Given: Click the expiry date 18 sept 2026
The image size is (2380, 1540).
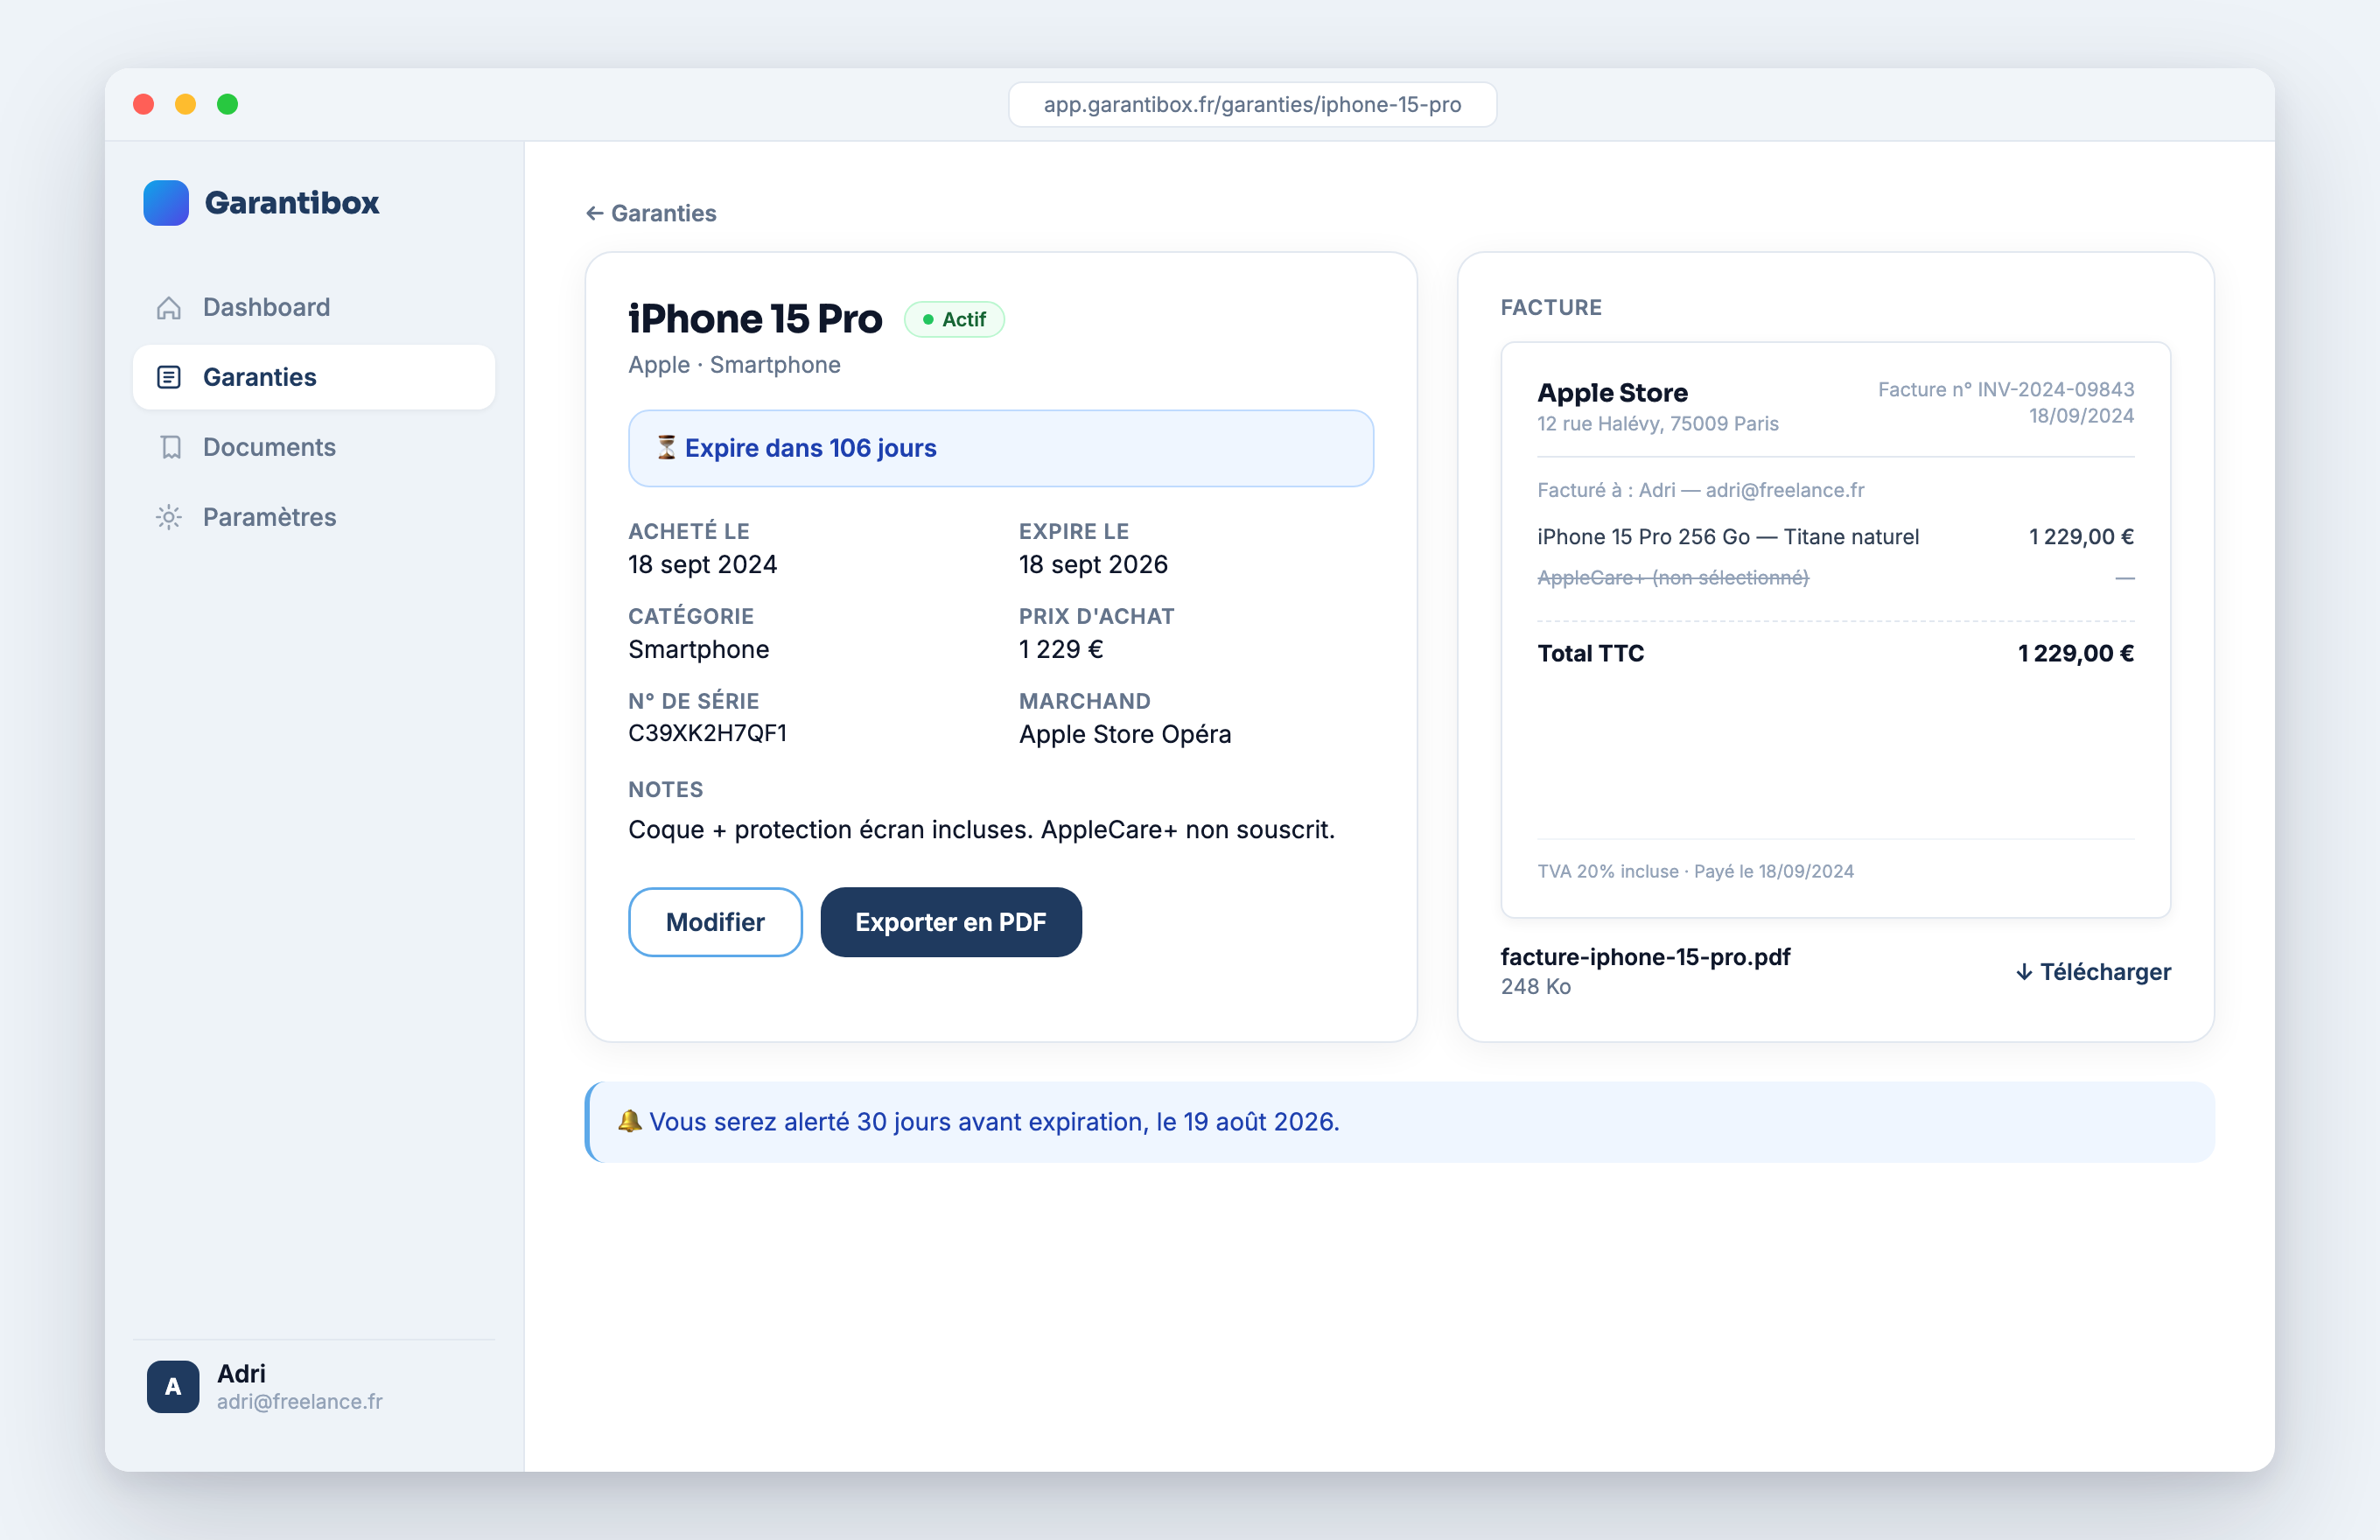Looking at the screenshot, I should [1093, 565].
